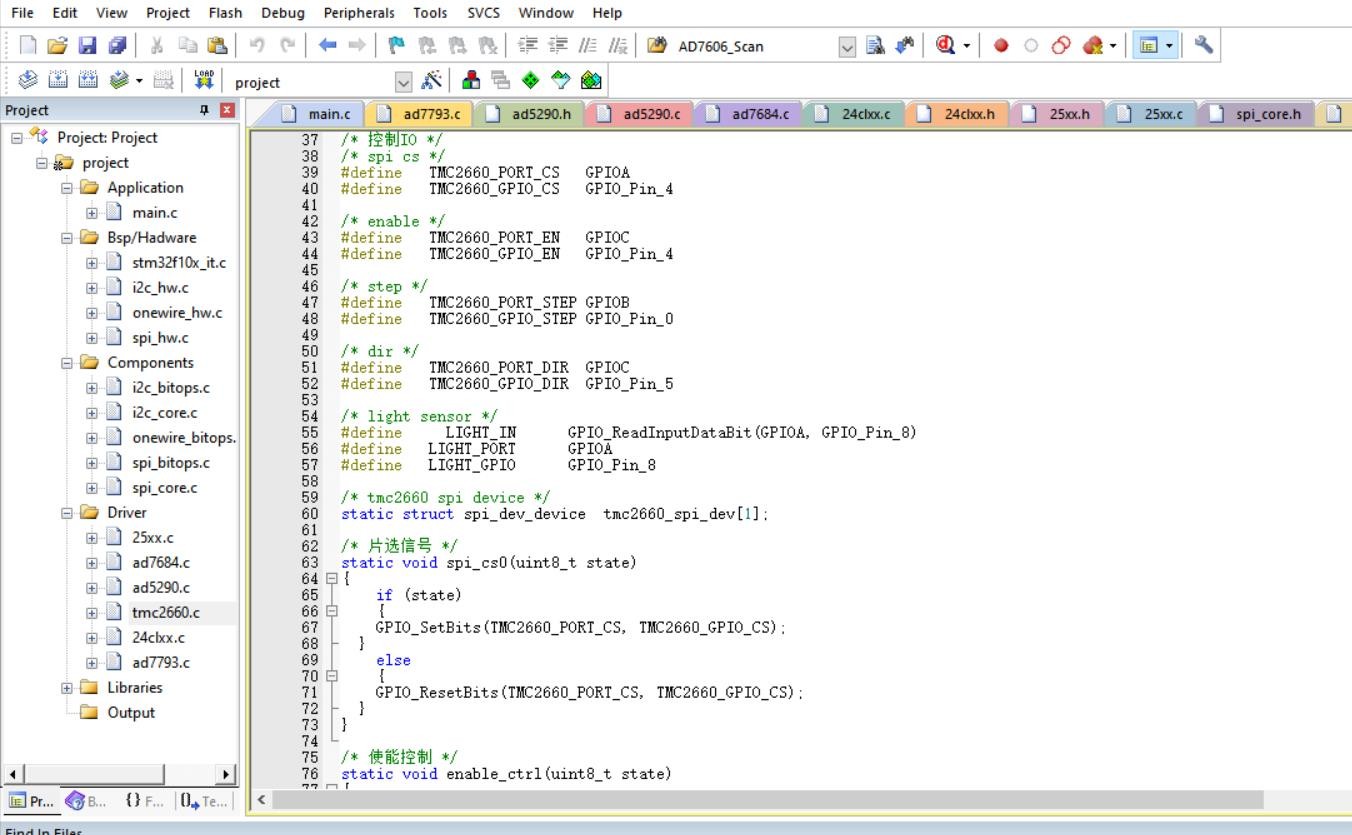The height and width of the screenshot is (835, 1352).
Task: Launch Pack Installer icon
Action: point(591,81)
